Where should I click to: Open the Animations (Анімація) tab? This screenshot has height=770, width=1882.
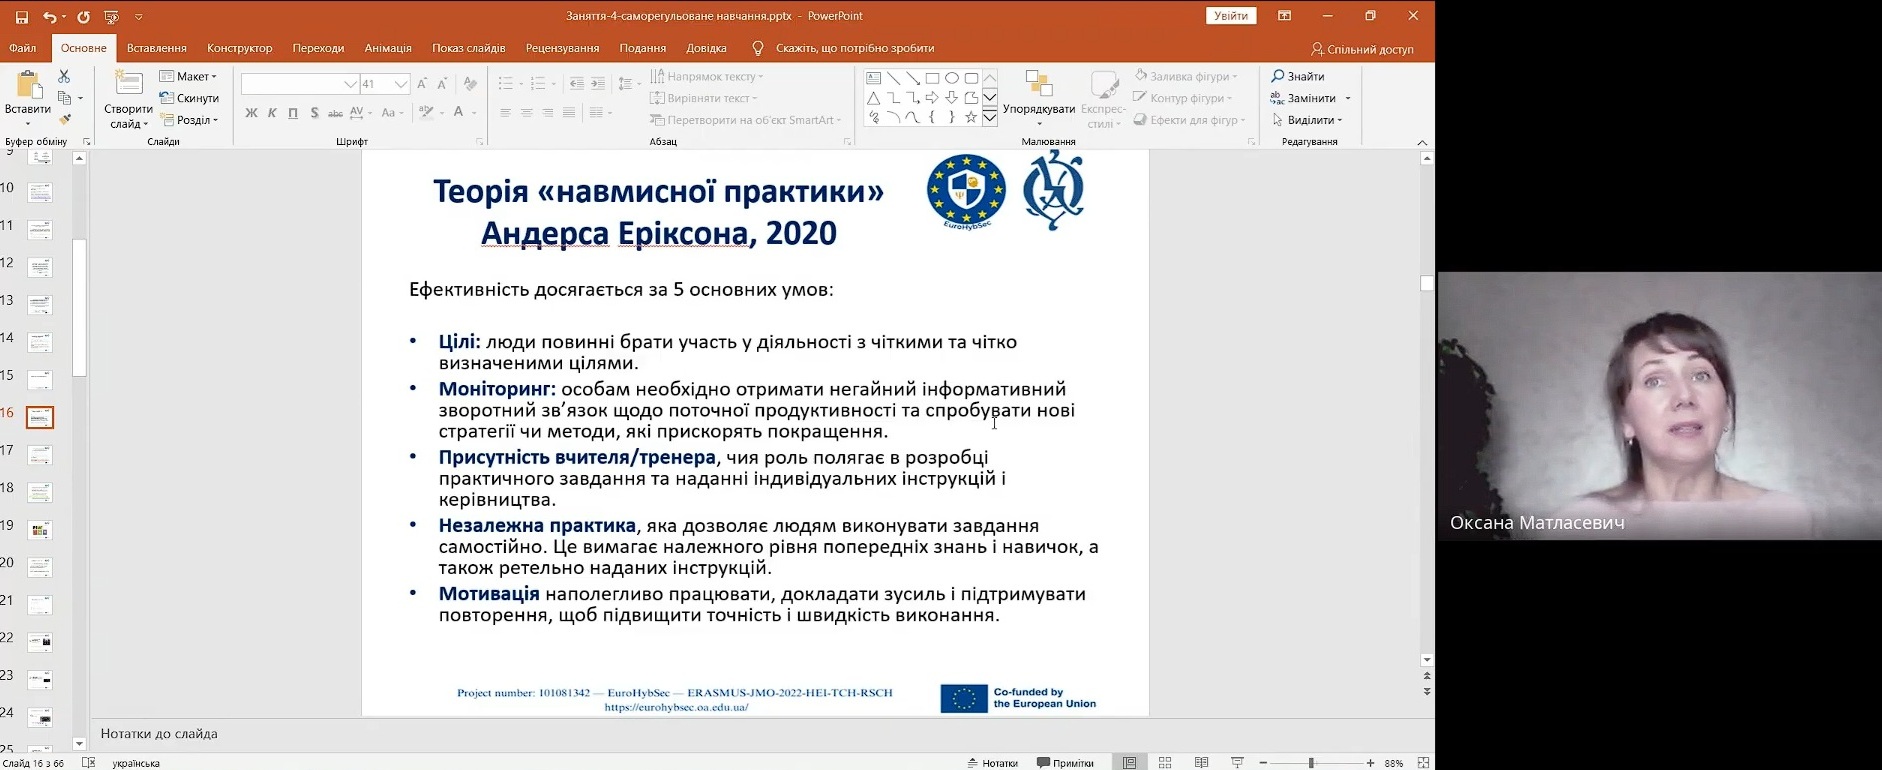[387, 48]
